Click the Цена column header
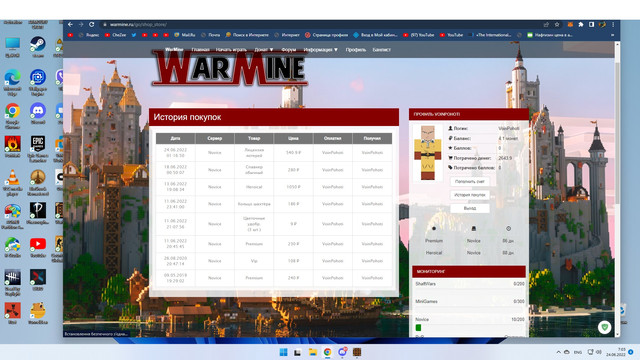Screen dimensions: 640x360 coord(293,138)
